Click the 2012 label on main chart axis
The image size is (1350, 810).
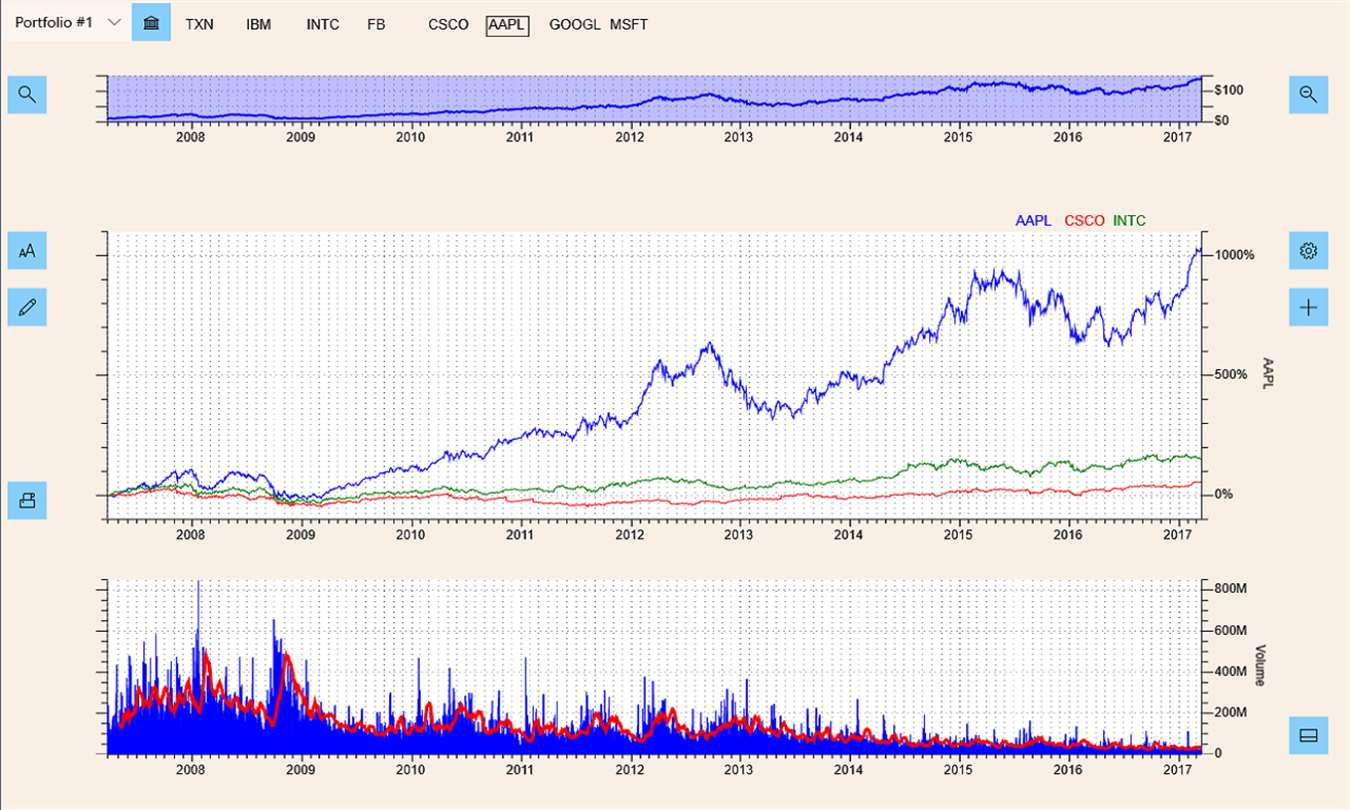click(x=629, y=535)
